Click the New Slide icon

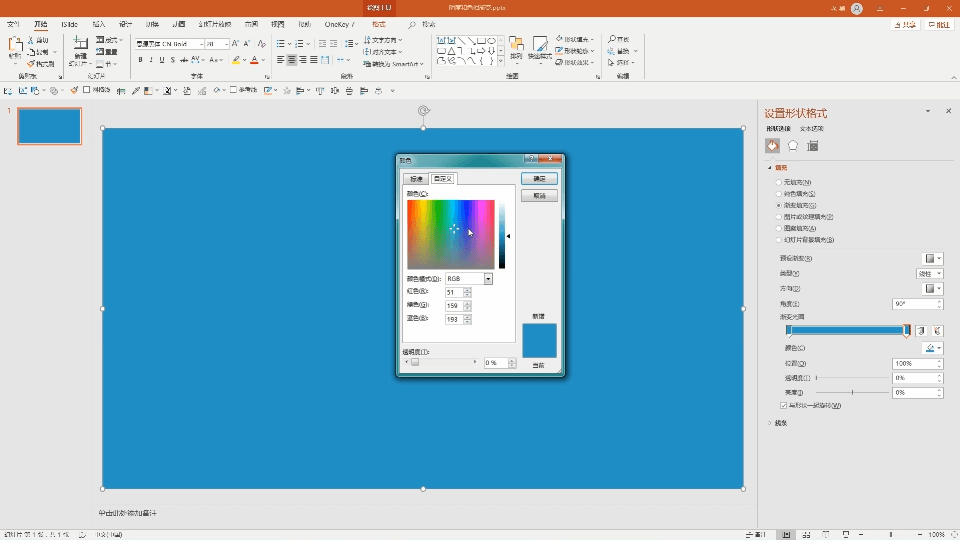(x=80, y=45)
